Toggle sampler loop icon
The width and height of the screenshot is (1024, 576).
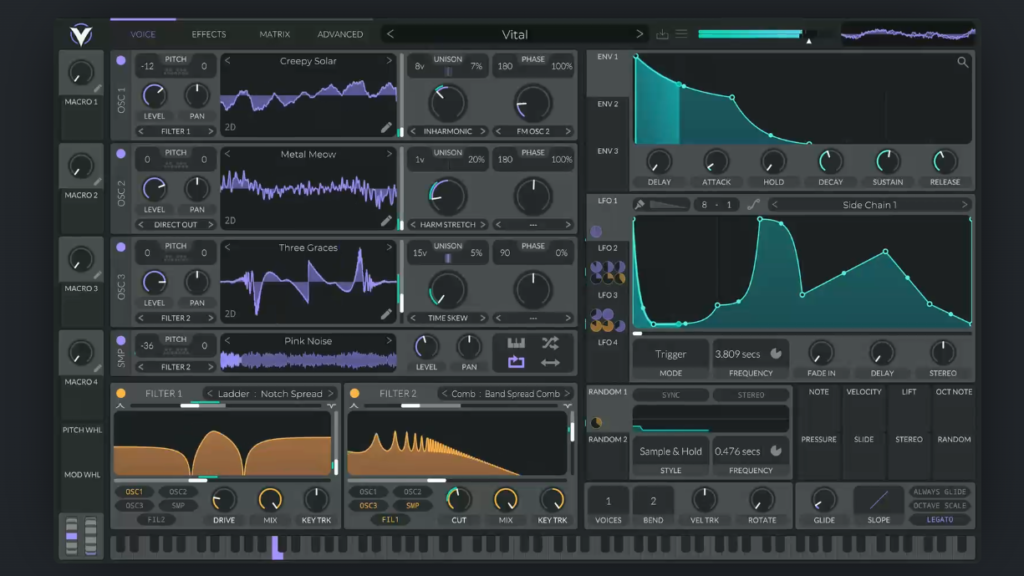coord(516,362)
